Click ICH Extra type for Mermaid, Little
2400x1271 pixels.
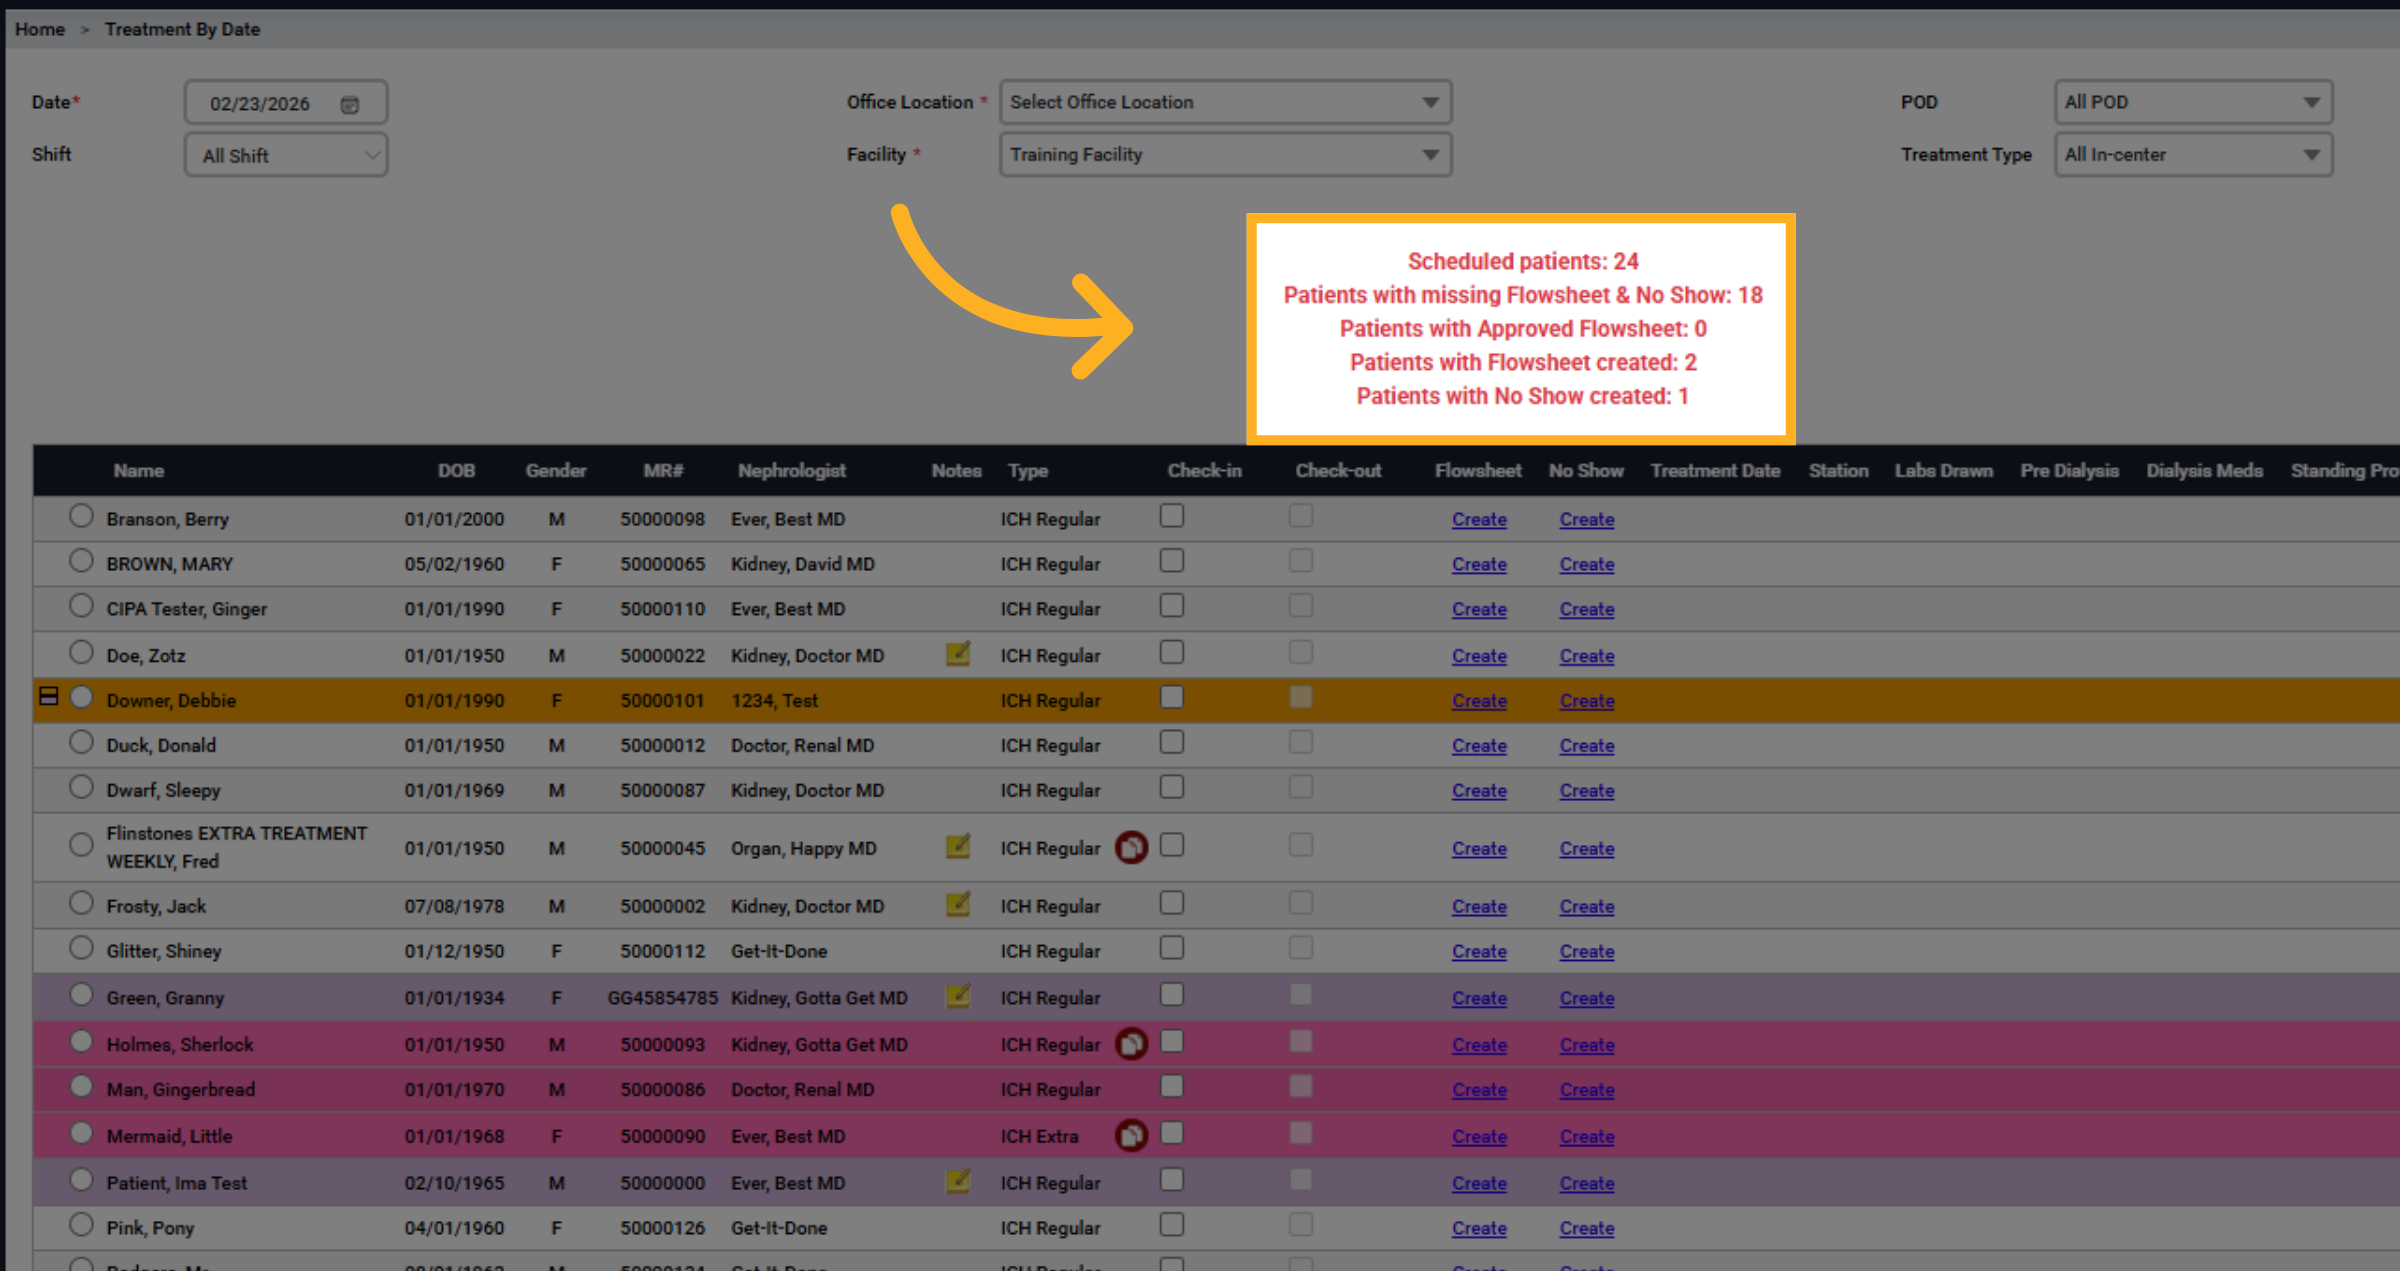1039,1137
